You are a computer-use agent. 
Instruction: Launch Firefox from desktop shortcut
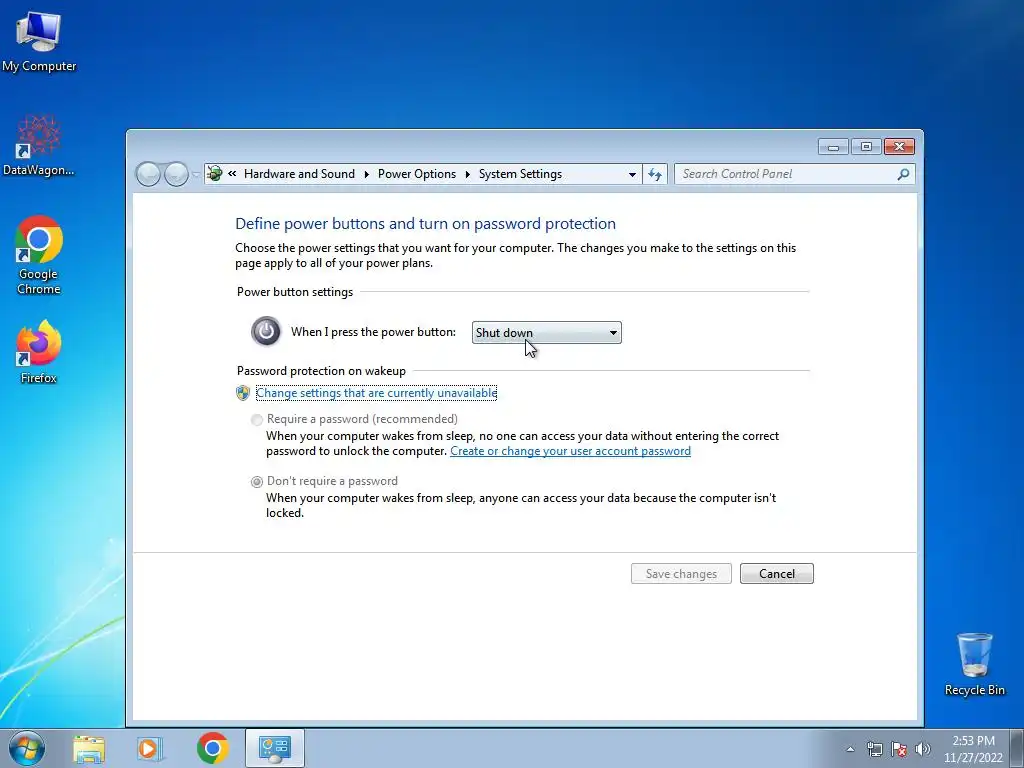tap(39, 351)
